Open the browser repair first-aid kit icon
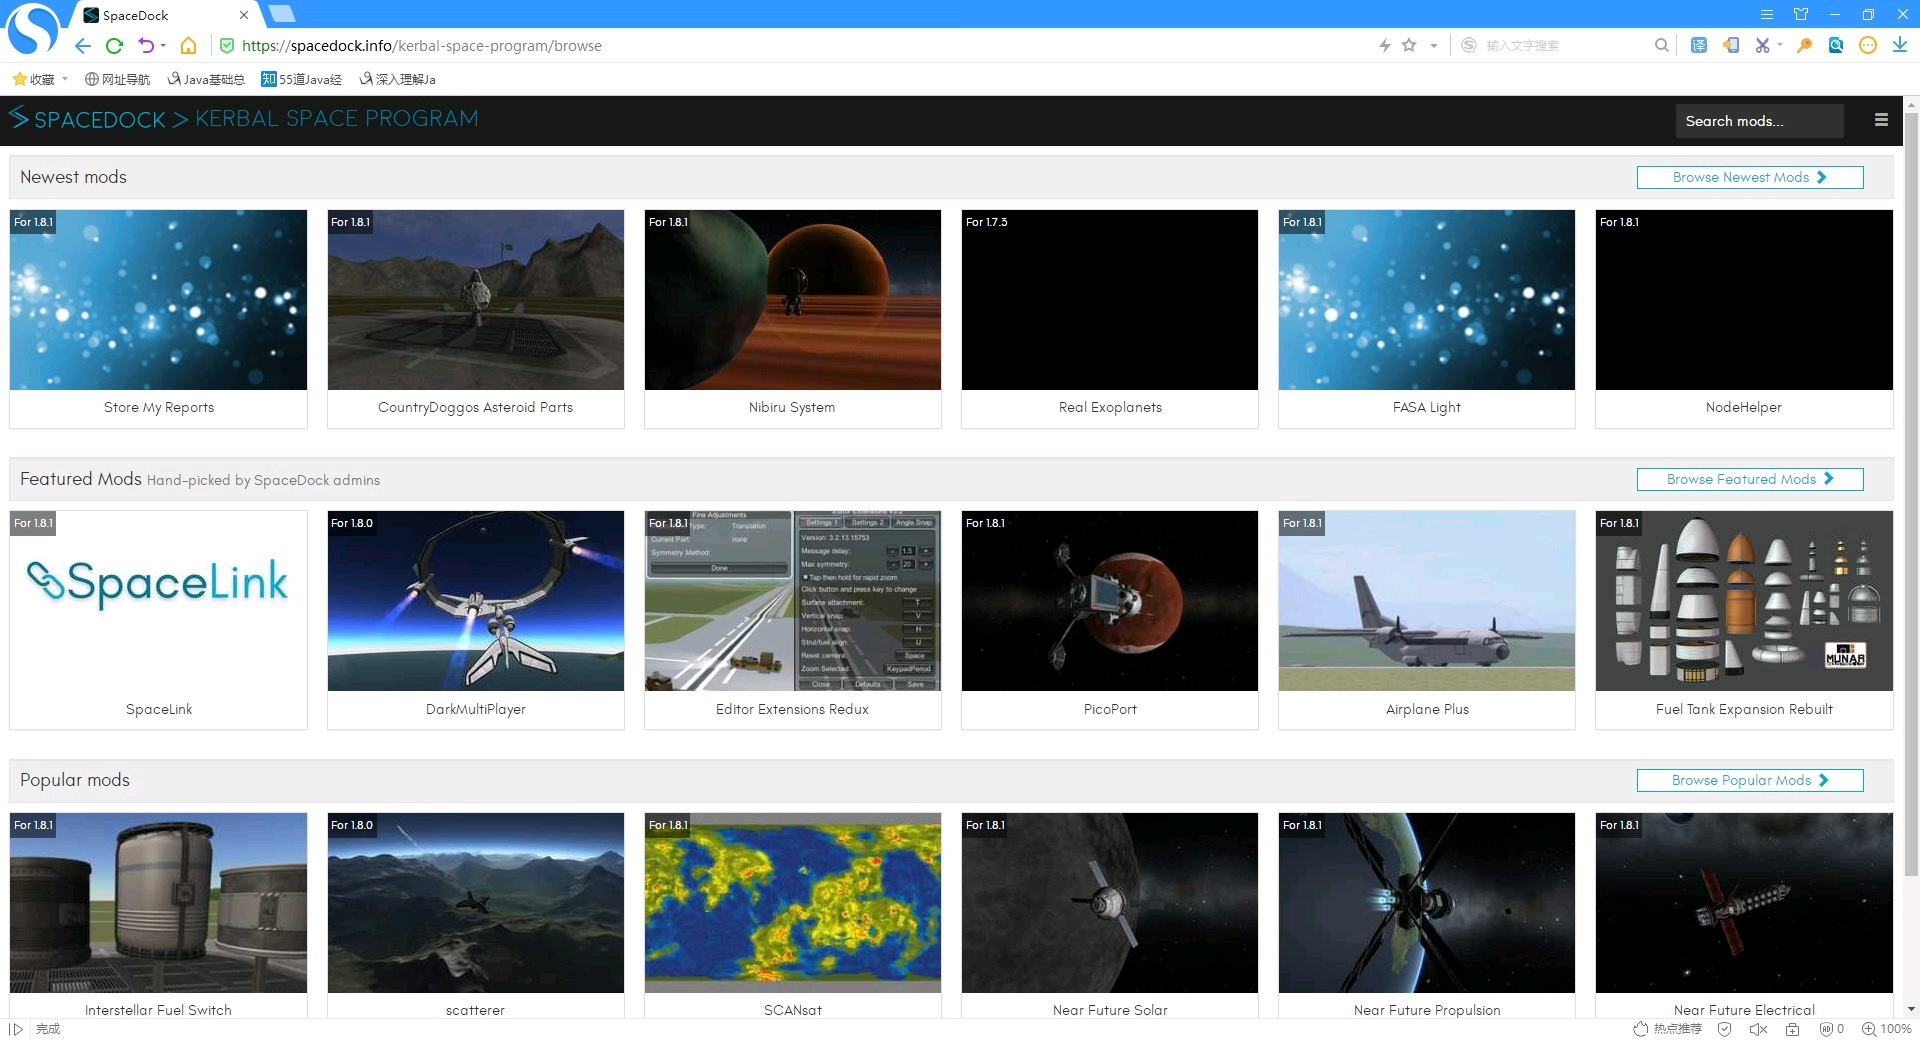 point(1792,1029)
